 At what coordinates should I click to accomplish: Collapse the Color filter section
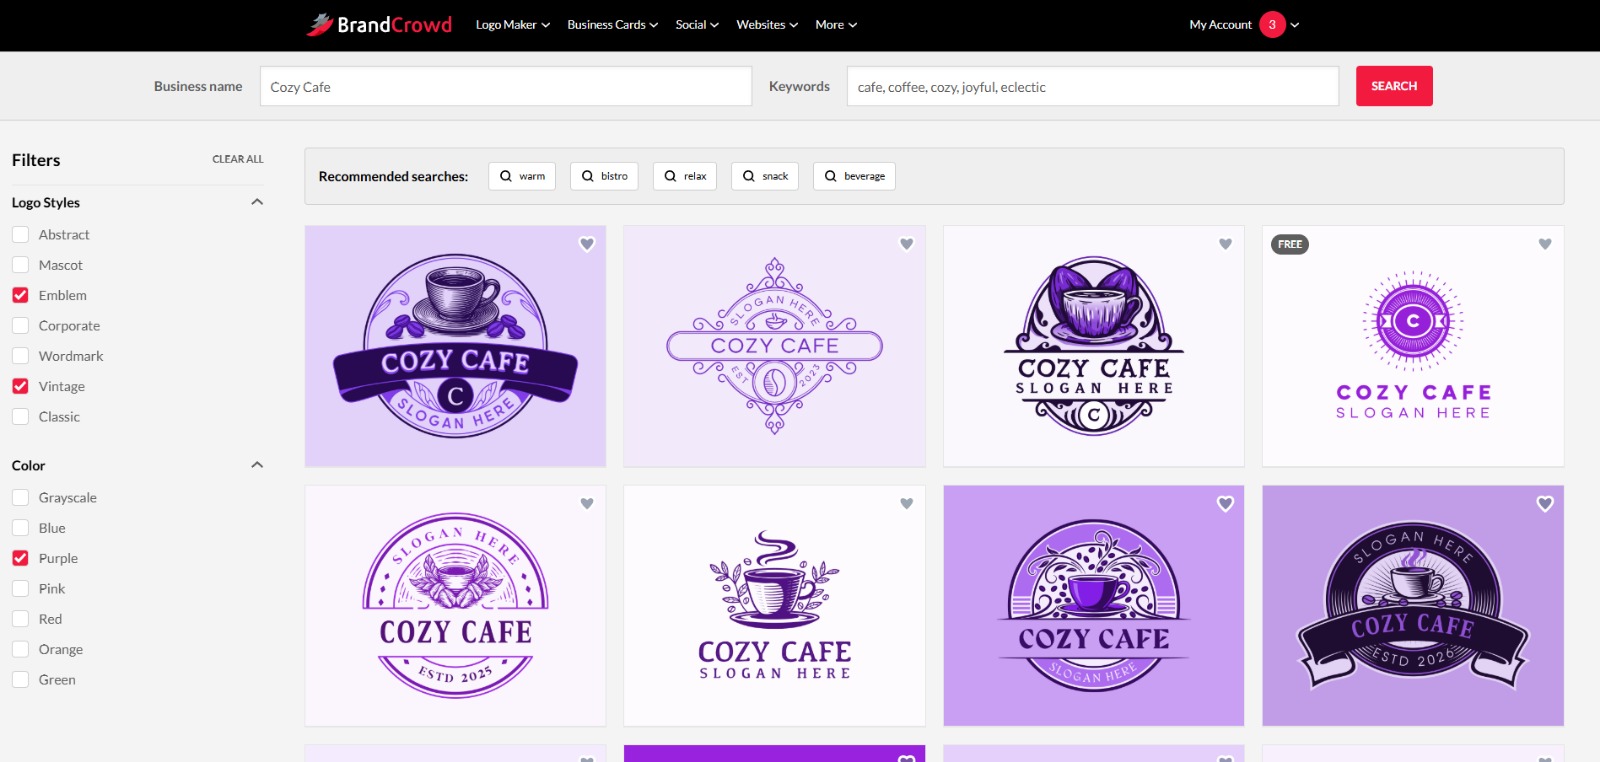[257, 465]
